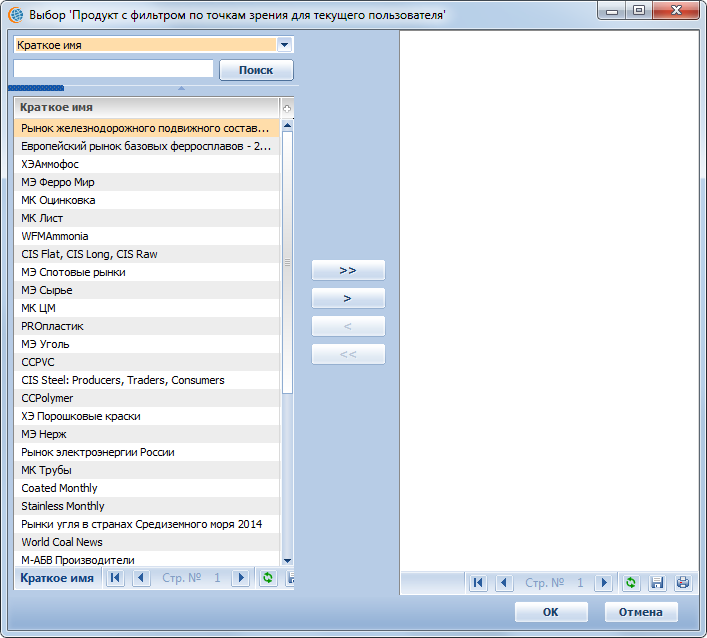This screenshot has width=707, height=638.
Task: Click the save diskette icon in right panel
Action: [657, 583]
